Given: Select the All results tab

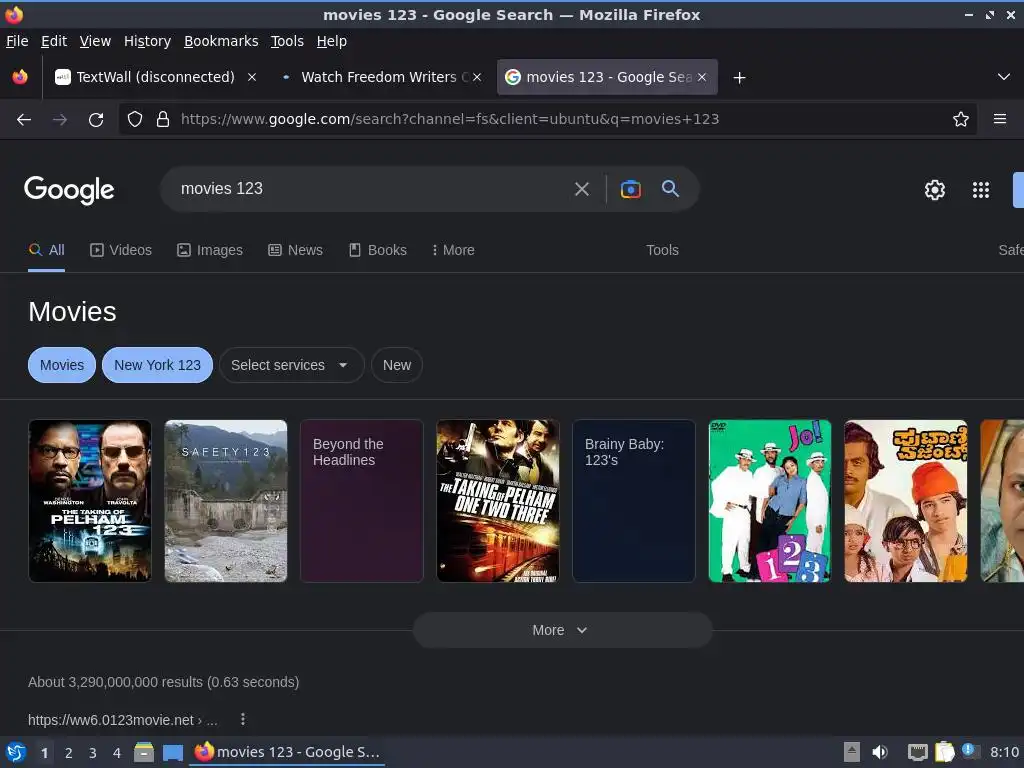Looking at the screenshot, I should (x=46, y=250).
